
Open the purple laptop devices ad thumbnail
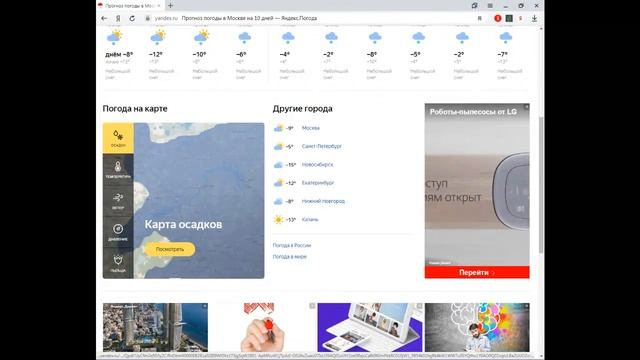click(370, 327)
